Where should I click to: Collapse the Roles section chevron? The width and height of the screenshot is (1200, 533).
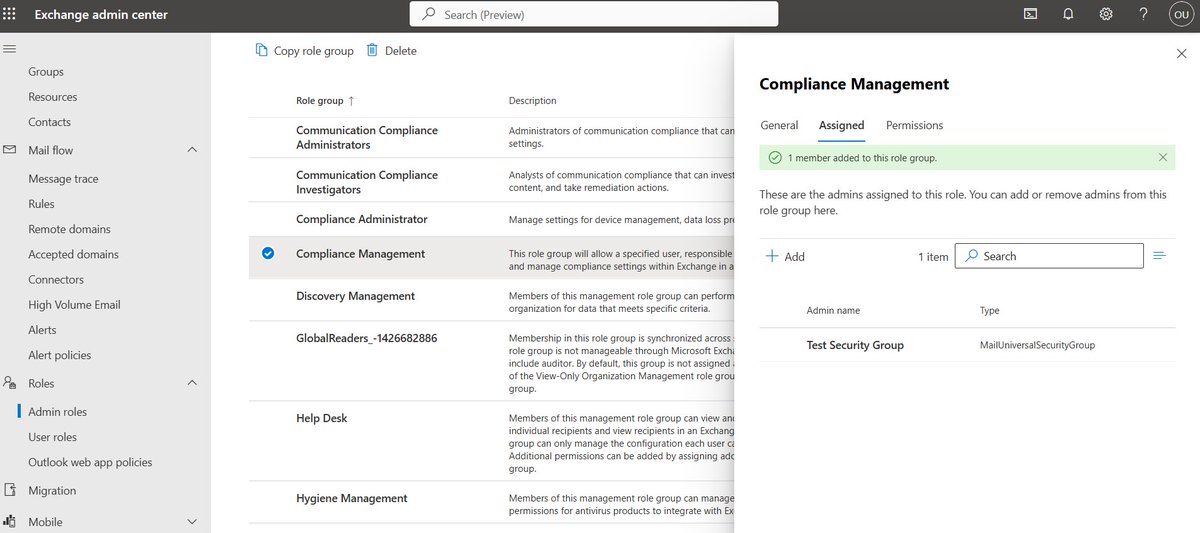point(192,383)
